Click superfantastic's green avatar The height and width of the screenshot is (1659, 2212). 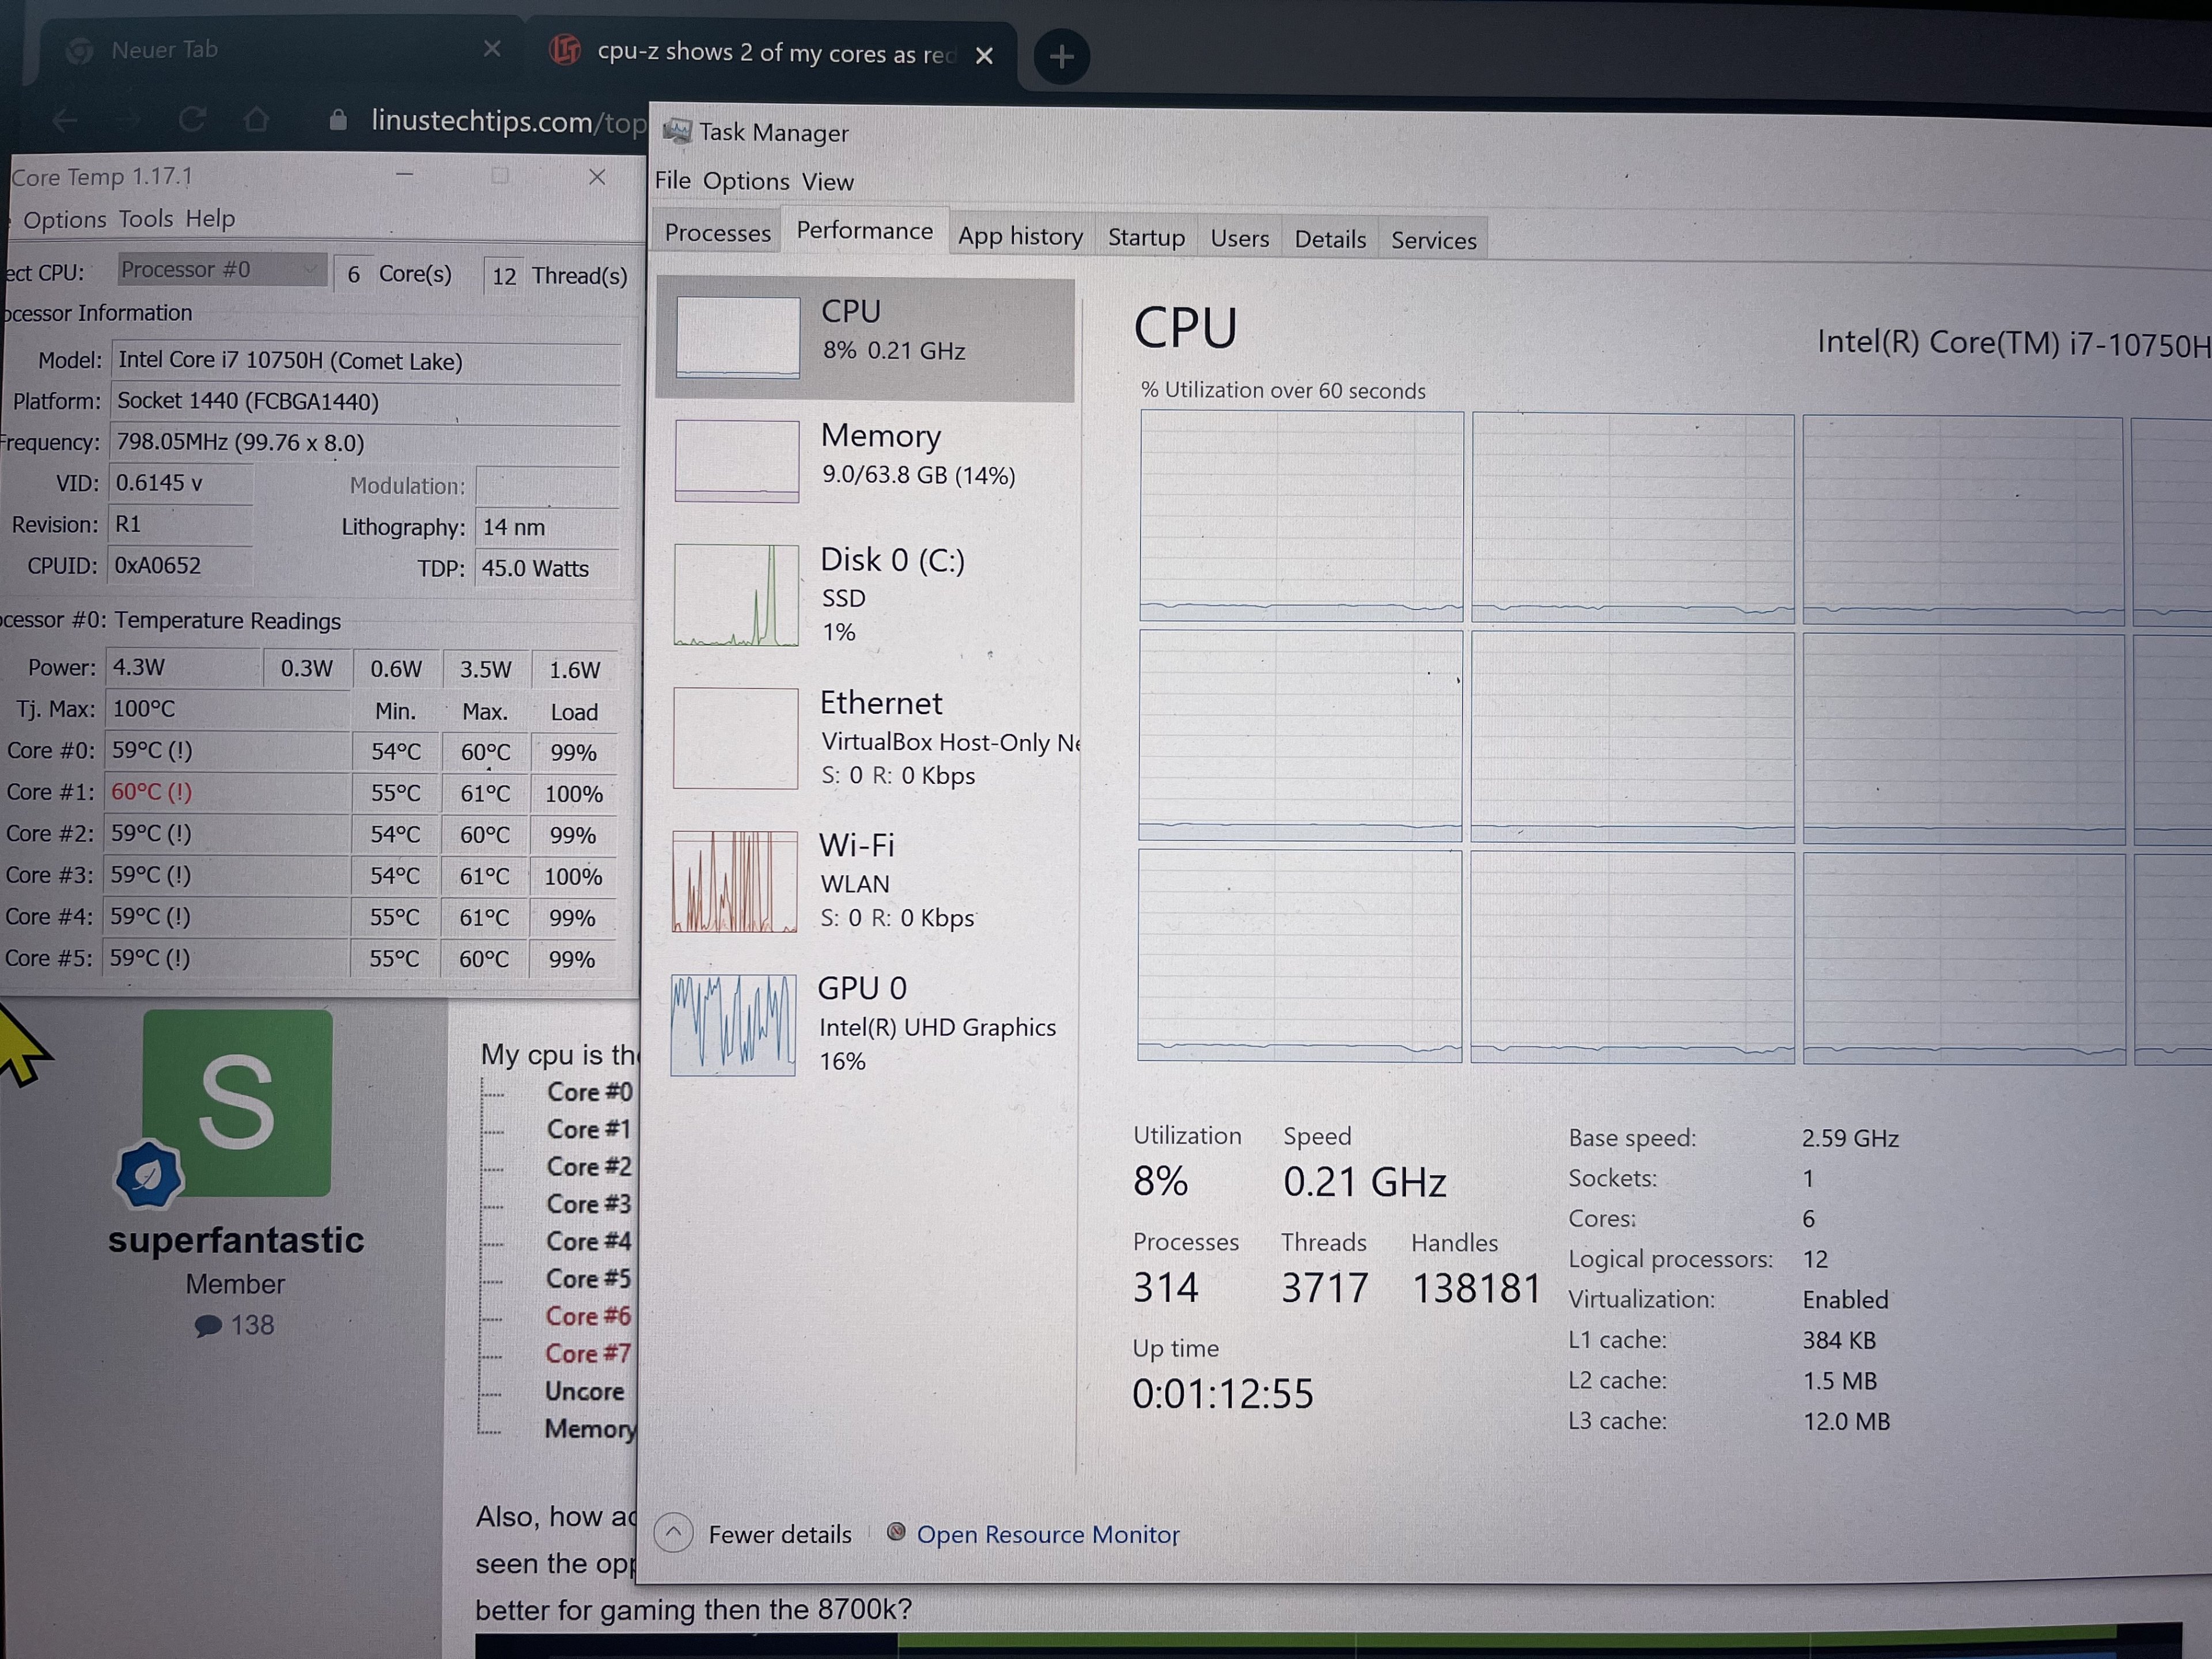coord(237,1102)
